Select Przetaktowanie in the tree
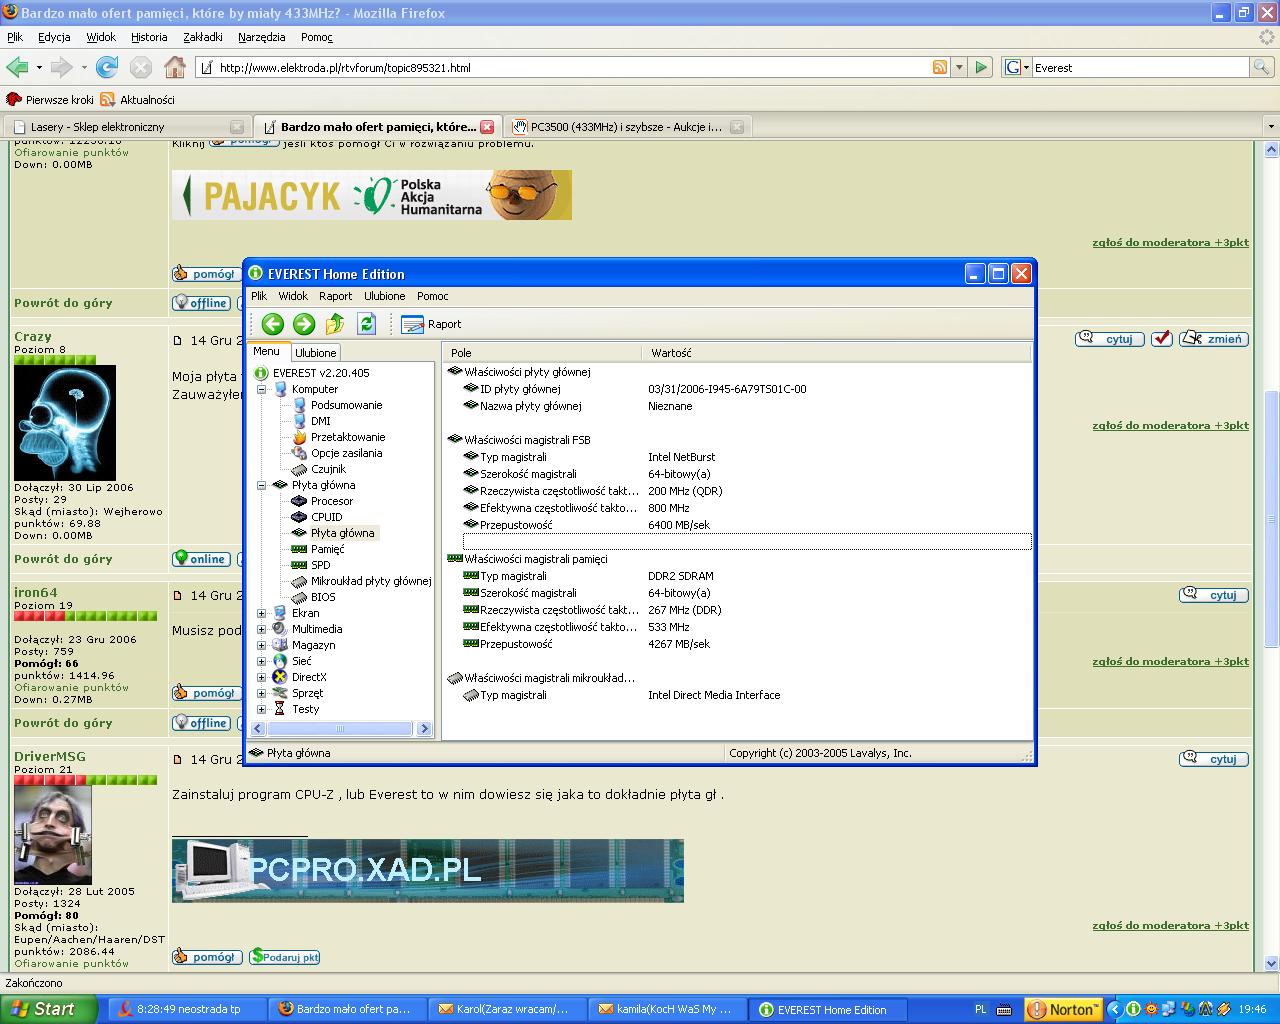 click(347, 437)
